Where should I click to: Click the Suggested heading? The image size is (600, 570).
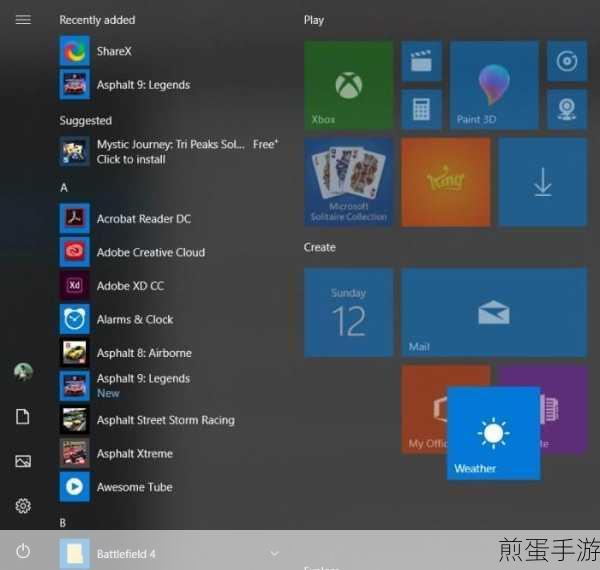pos(86,121)
